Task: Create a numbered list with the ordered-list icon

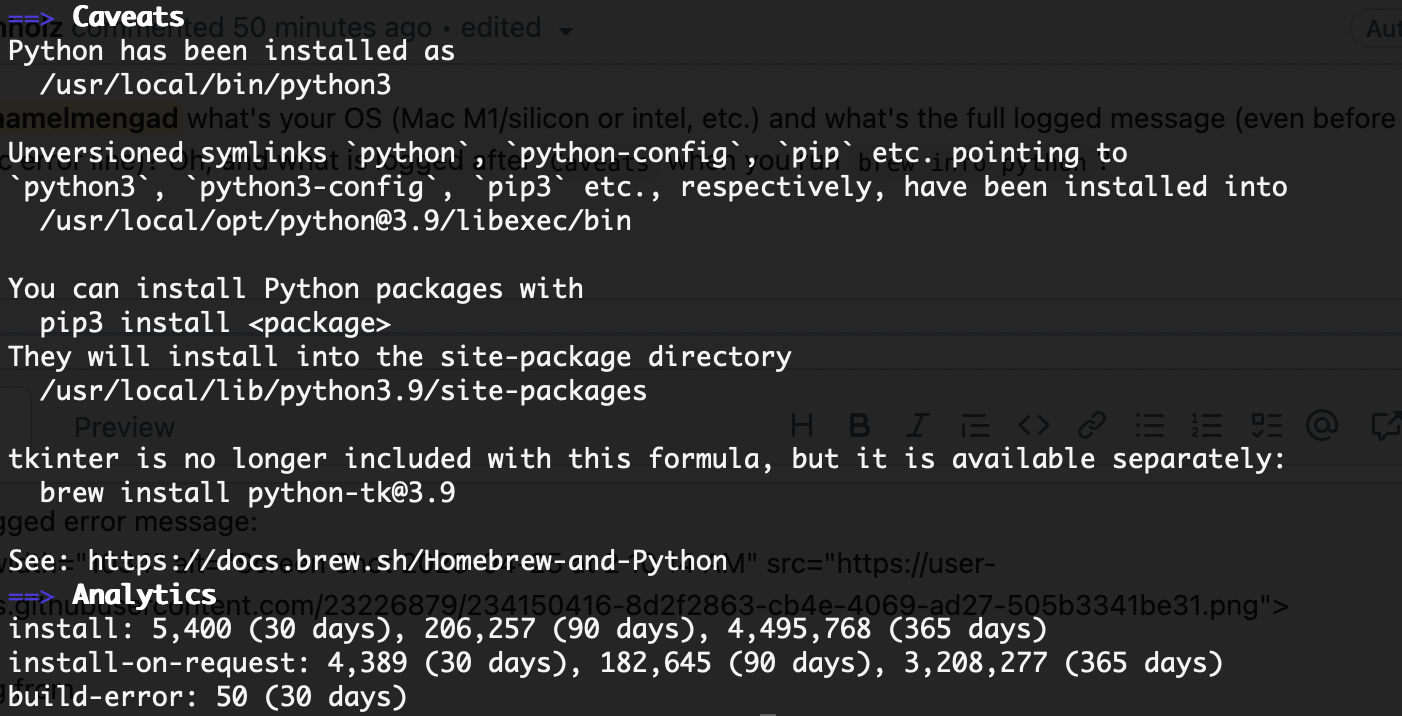Action: point(1207,425)
